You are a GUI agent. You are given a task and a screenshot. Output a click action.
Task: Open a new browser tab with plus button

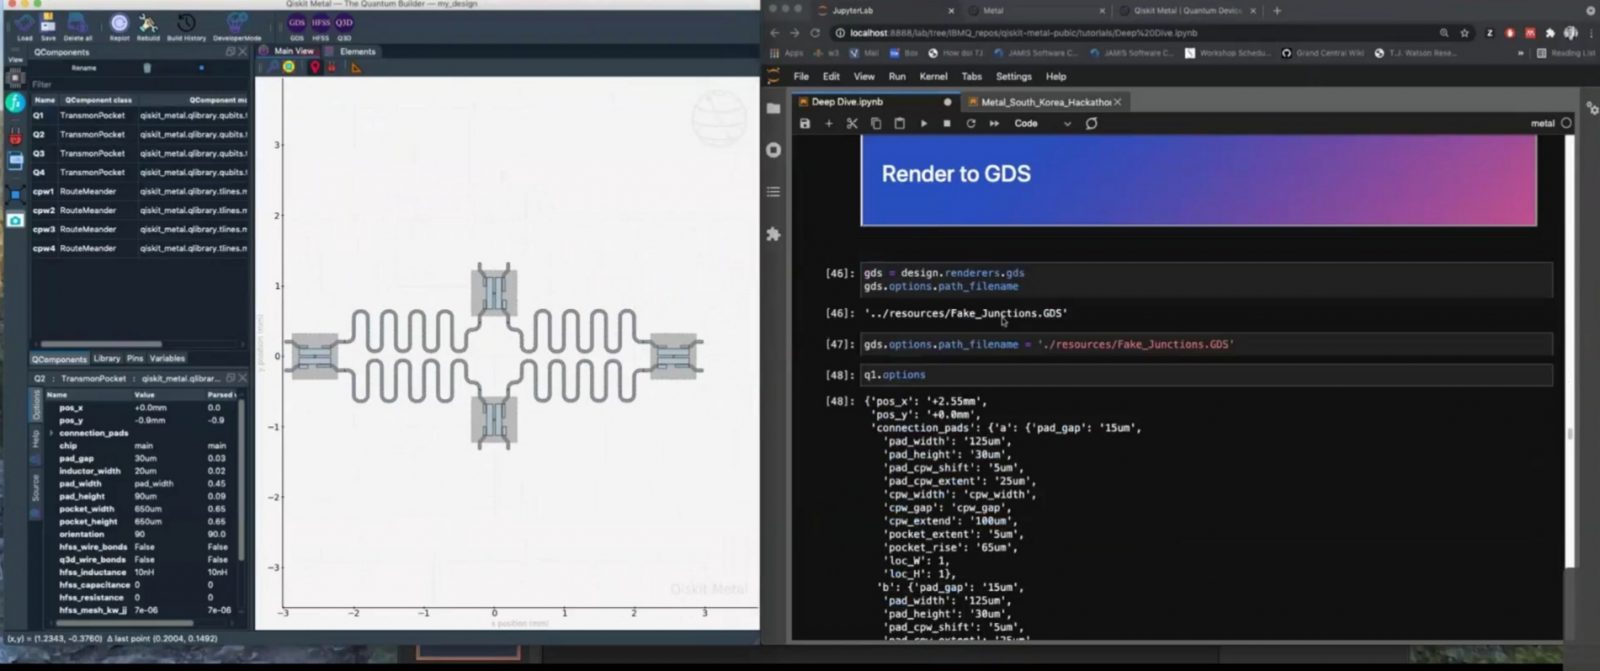(1277, 11)
